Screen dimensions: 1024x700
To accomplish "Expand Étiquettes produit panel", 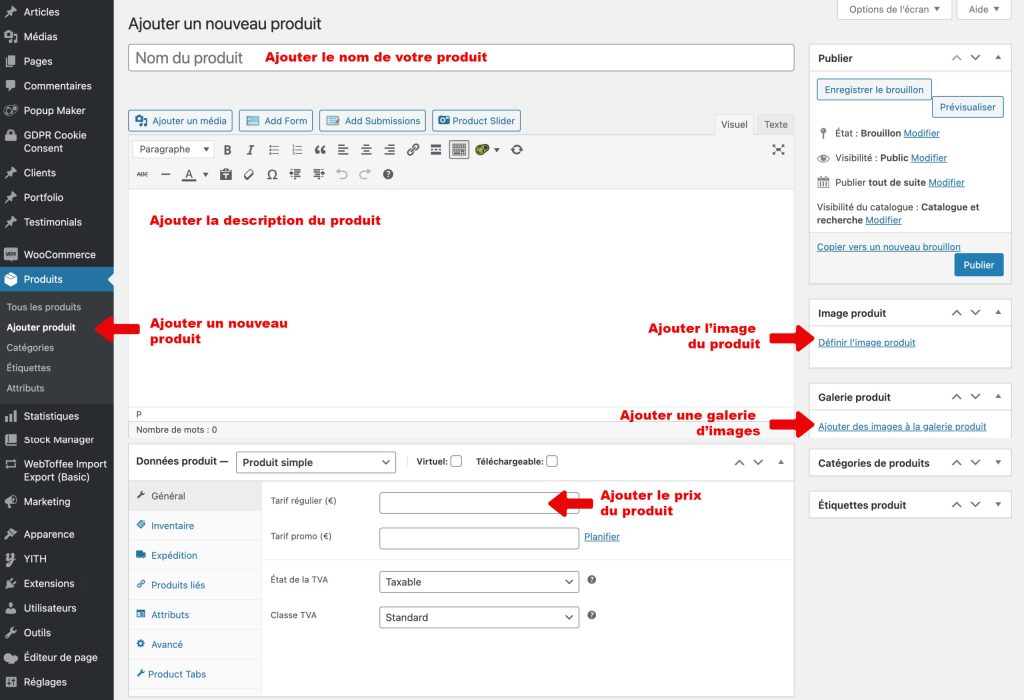I will click(x=998, y=505).
